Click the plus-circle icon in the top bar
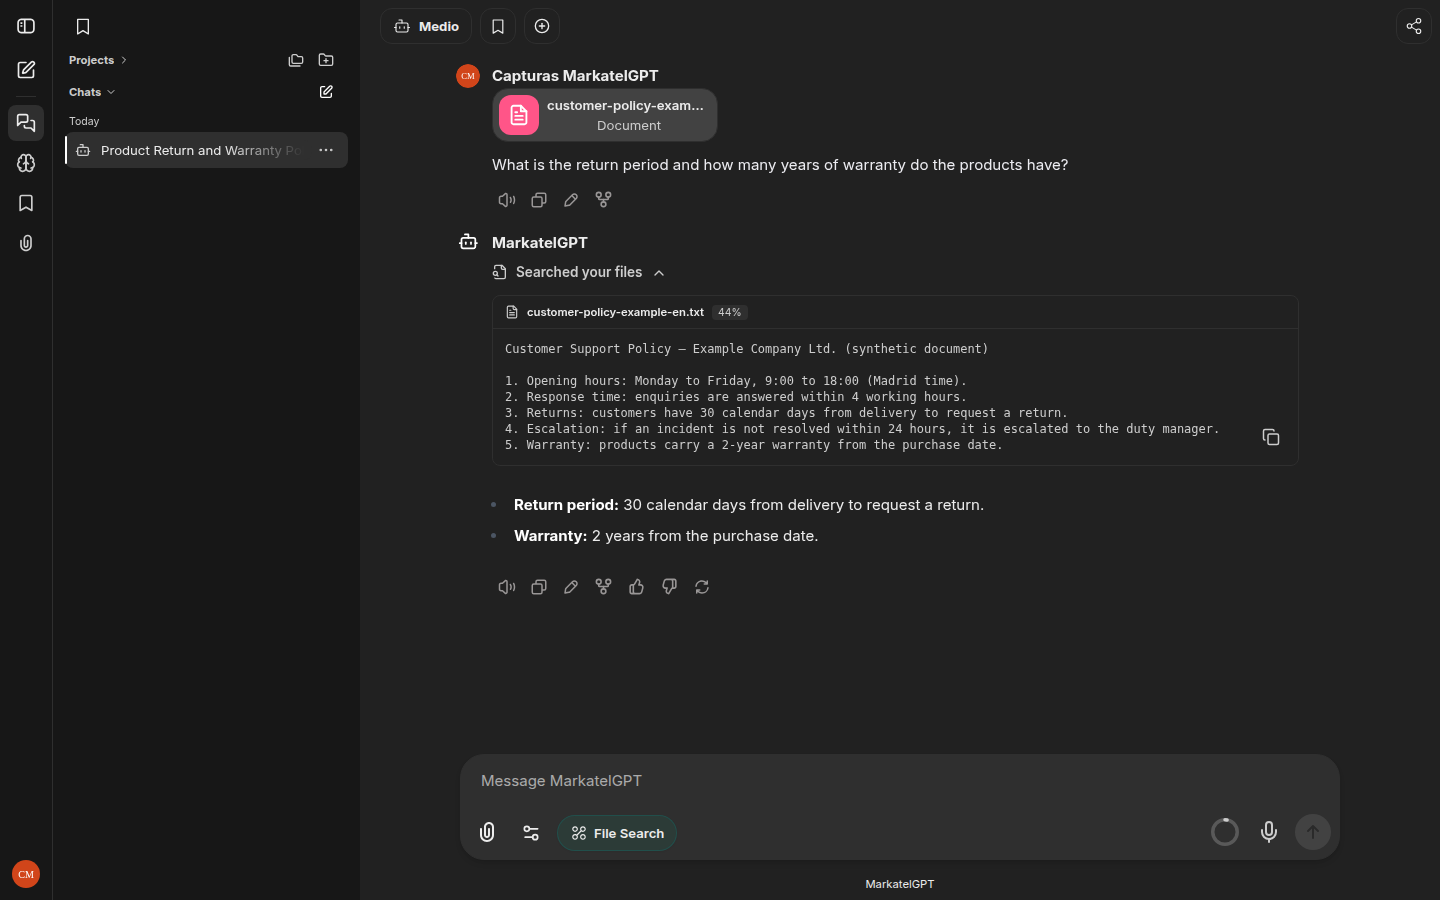Viewport: 1440px width, 900px height. coord(542,26)
